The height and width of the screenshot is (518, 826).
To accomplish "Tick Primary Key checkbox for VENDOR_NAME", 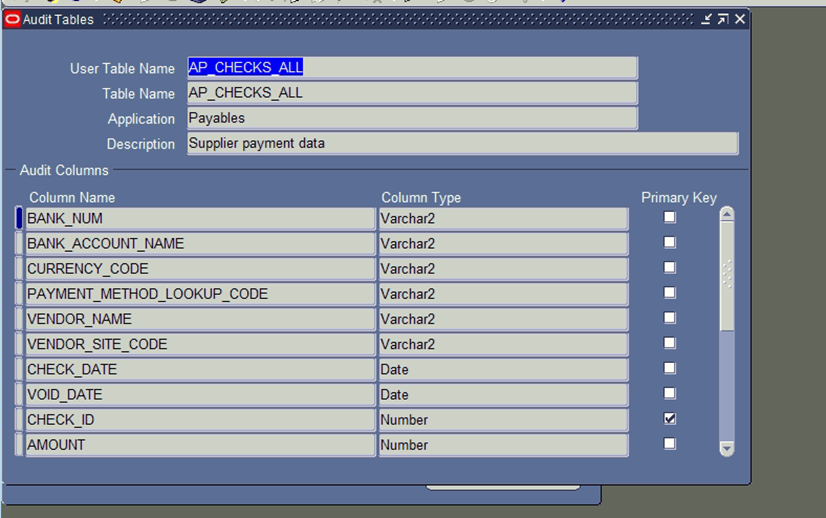I will [670, 318].
